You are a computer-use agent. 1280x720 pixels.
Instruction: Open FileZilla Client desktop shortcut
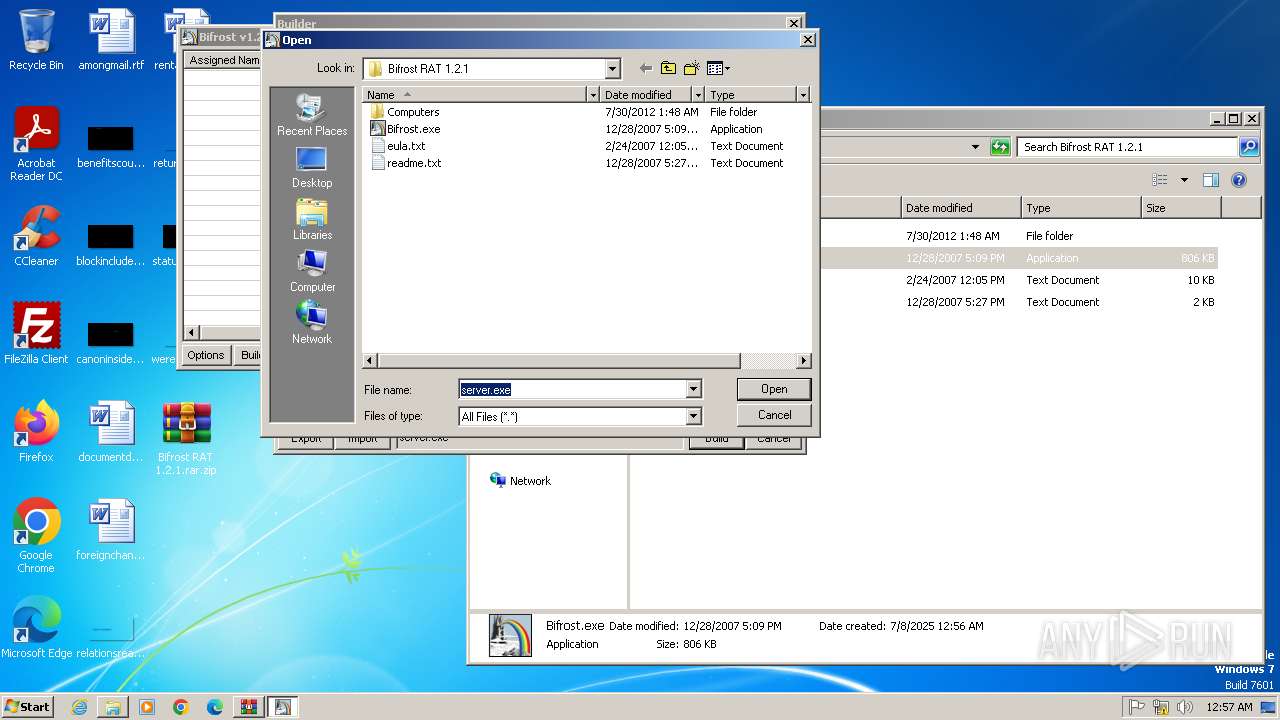click(x=36, y=334)
